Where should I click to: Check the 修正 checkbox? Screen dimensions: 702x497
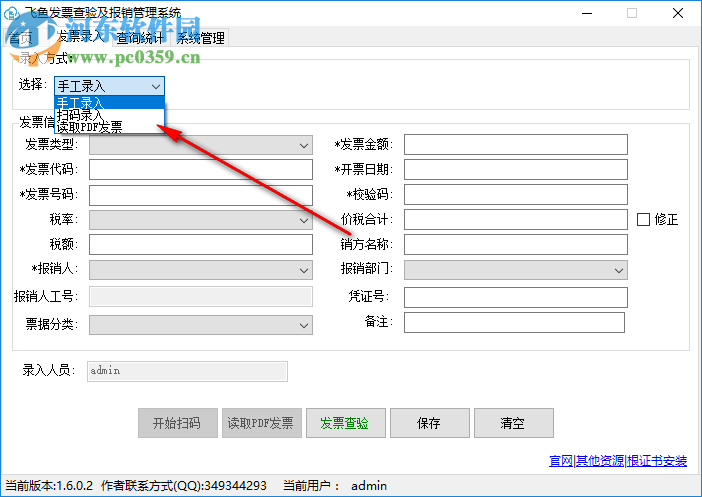tap(643, 219)
